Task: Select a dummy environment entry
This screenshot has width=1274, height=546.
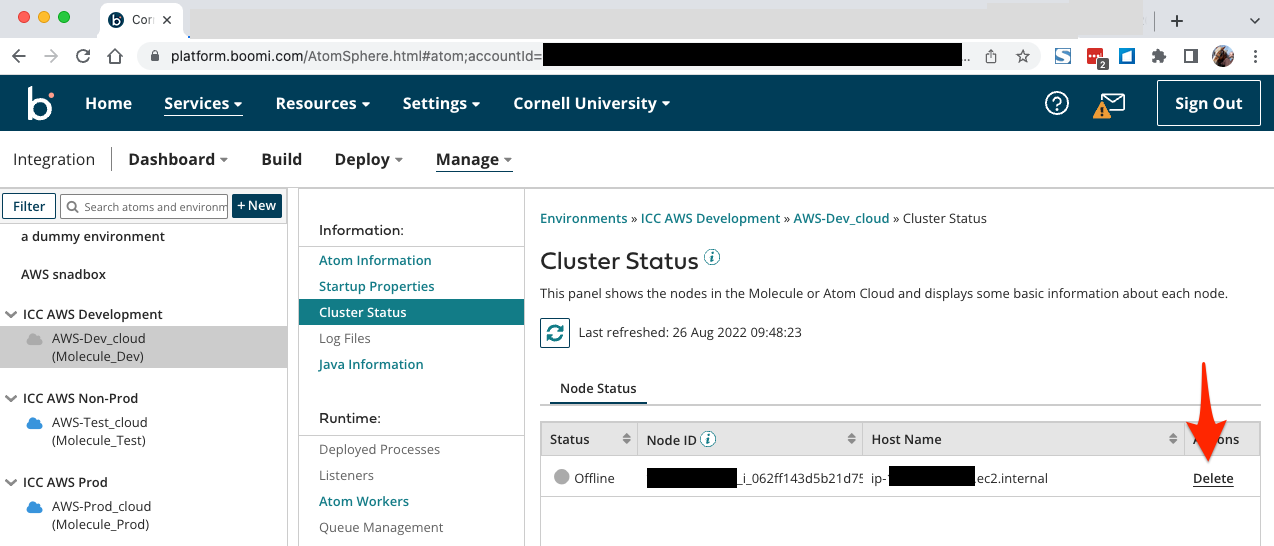Action: point(93,236)
